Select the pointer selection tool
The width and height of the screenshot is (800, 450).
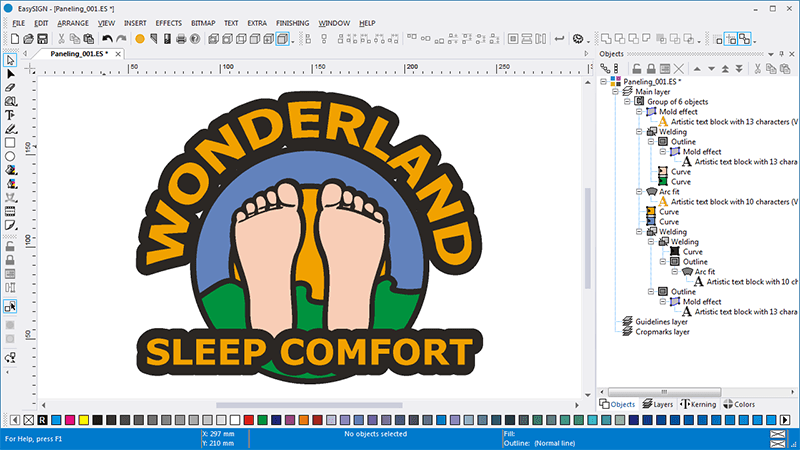(10, 60)
